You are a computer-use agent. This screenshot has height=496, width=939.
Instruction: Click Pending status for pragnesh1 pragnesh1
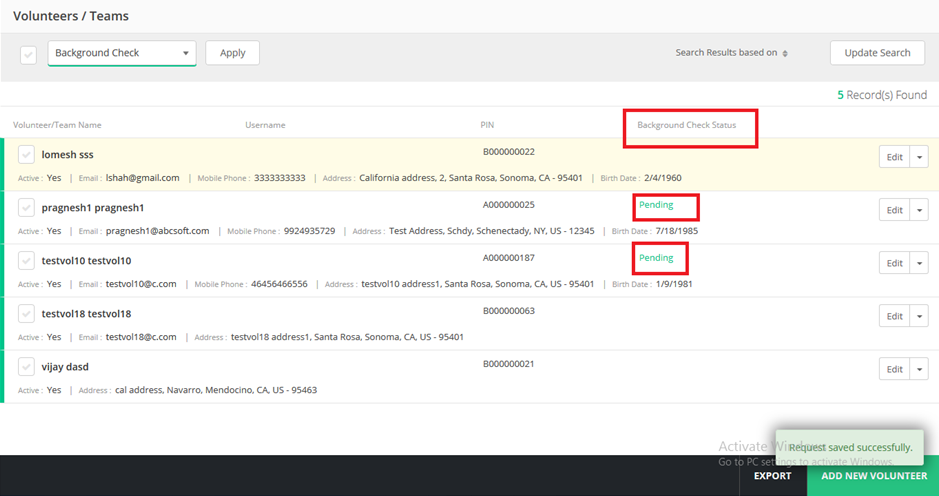tap(656, 205)
